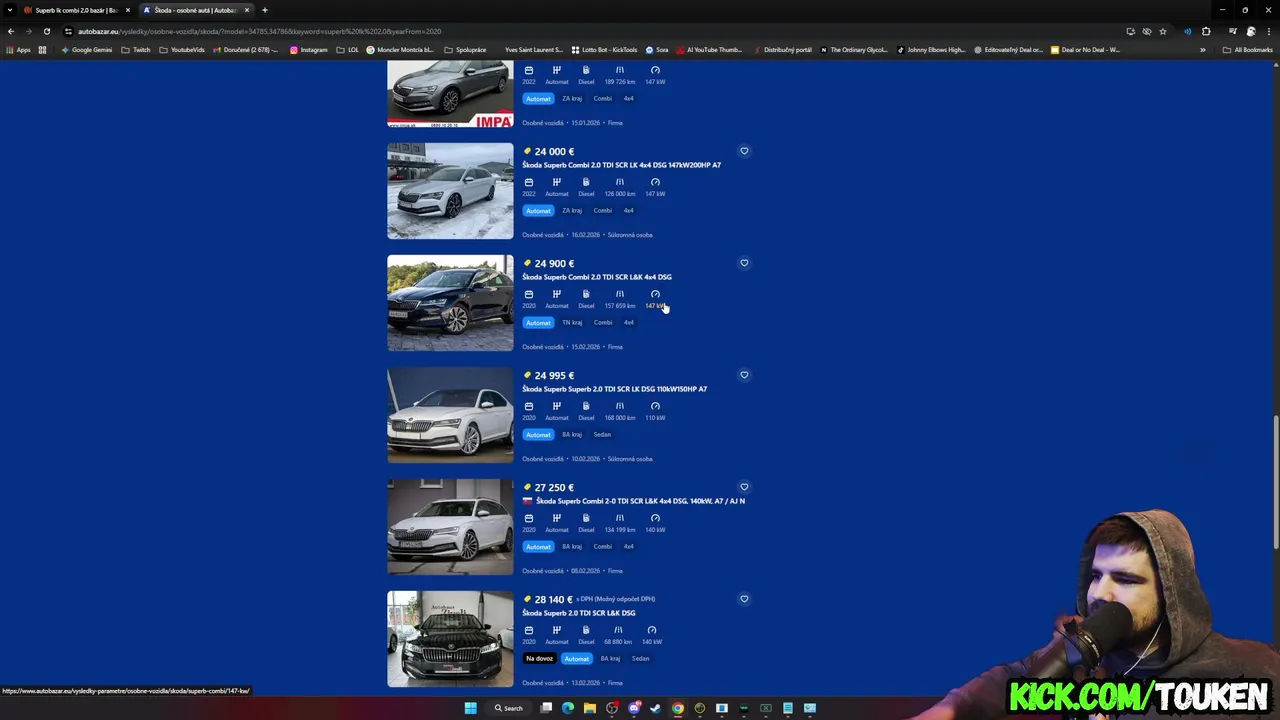Click Sedan tag on the 24 995 € listing
This screenshot has height=720, width=1280.
click(602, 435)
